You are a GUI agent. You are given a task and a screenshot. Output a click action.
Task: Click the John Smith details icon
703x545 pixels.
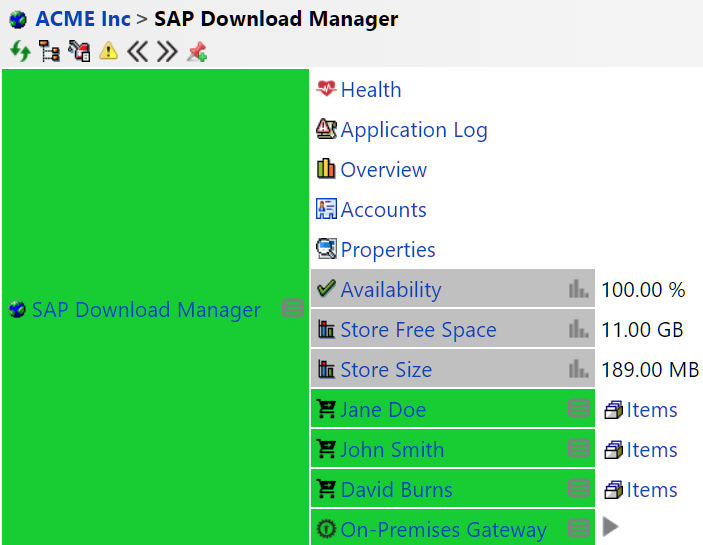pos(578,450)
